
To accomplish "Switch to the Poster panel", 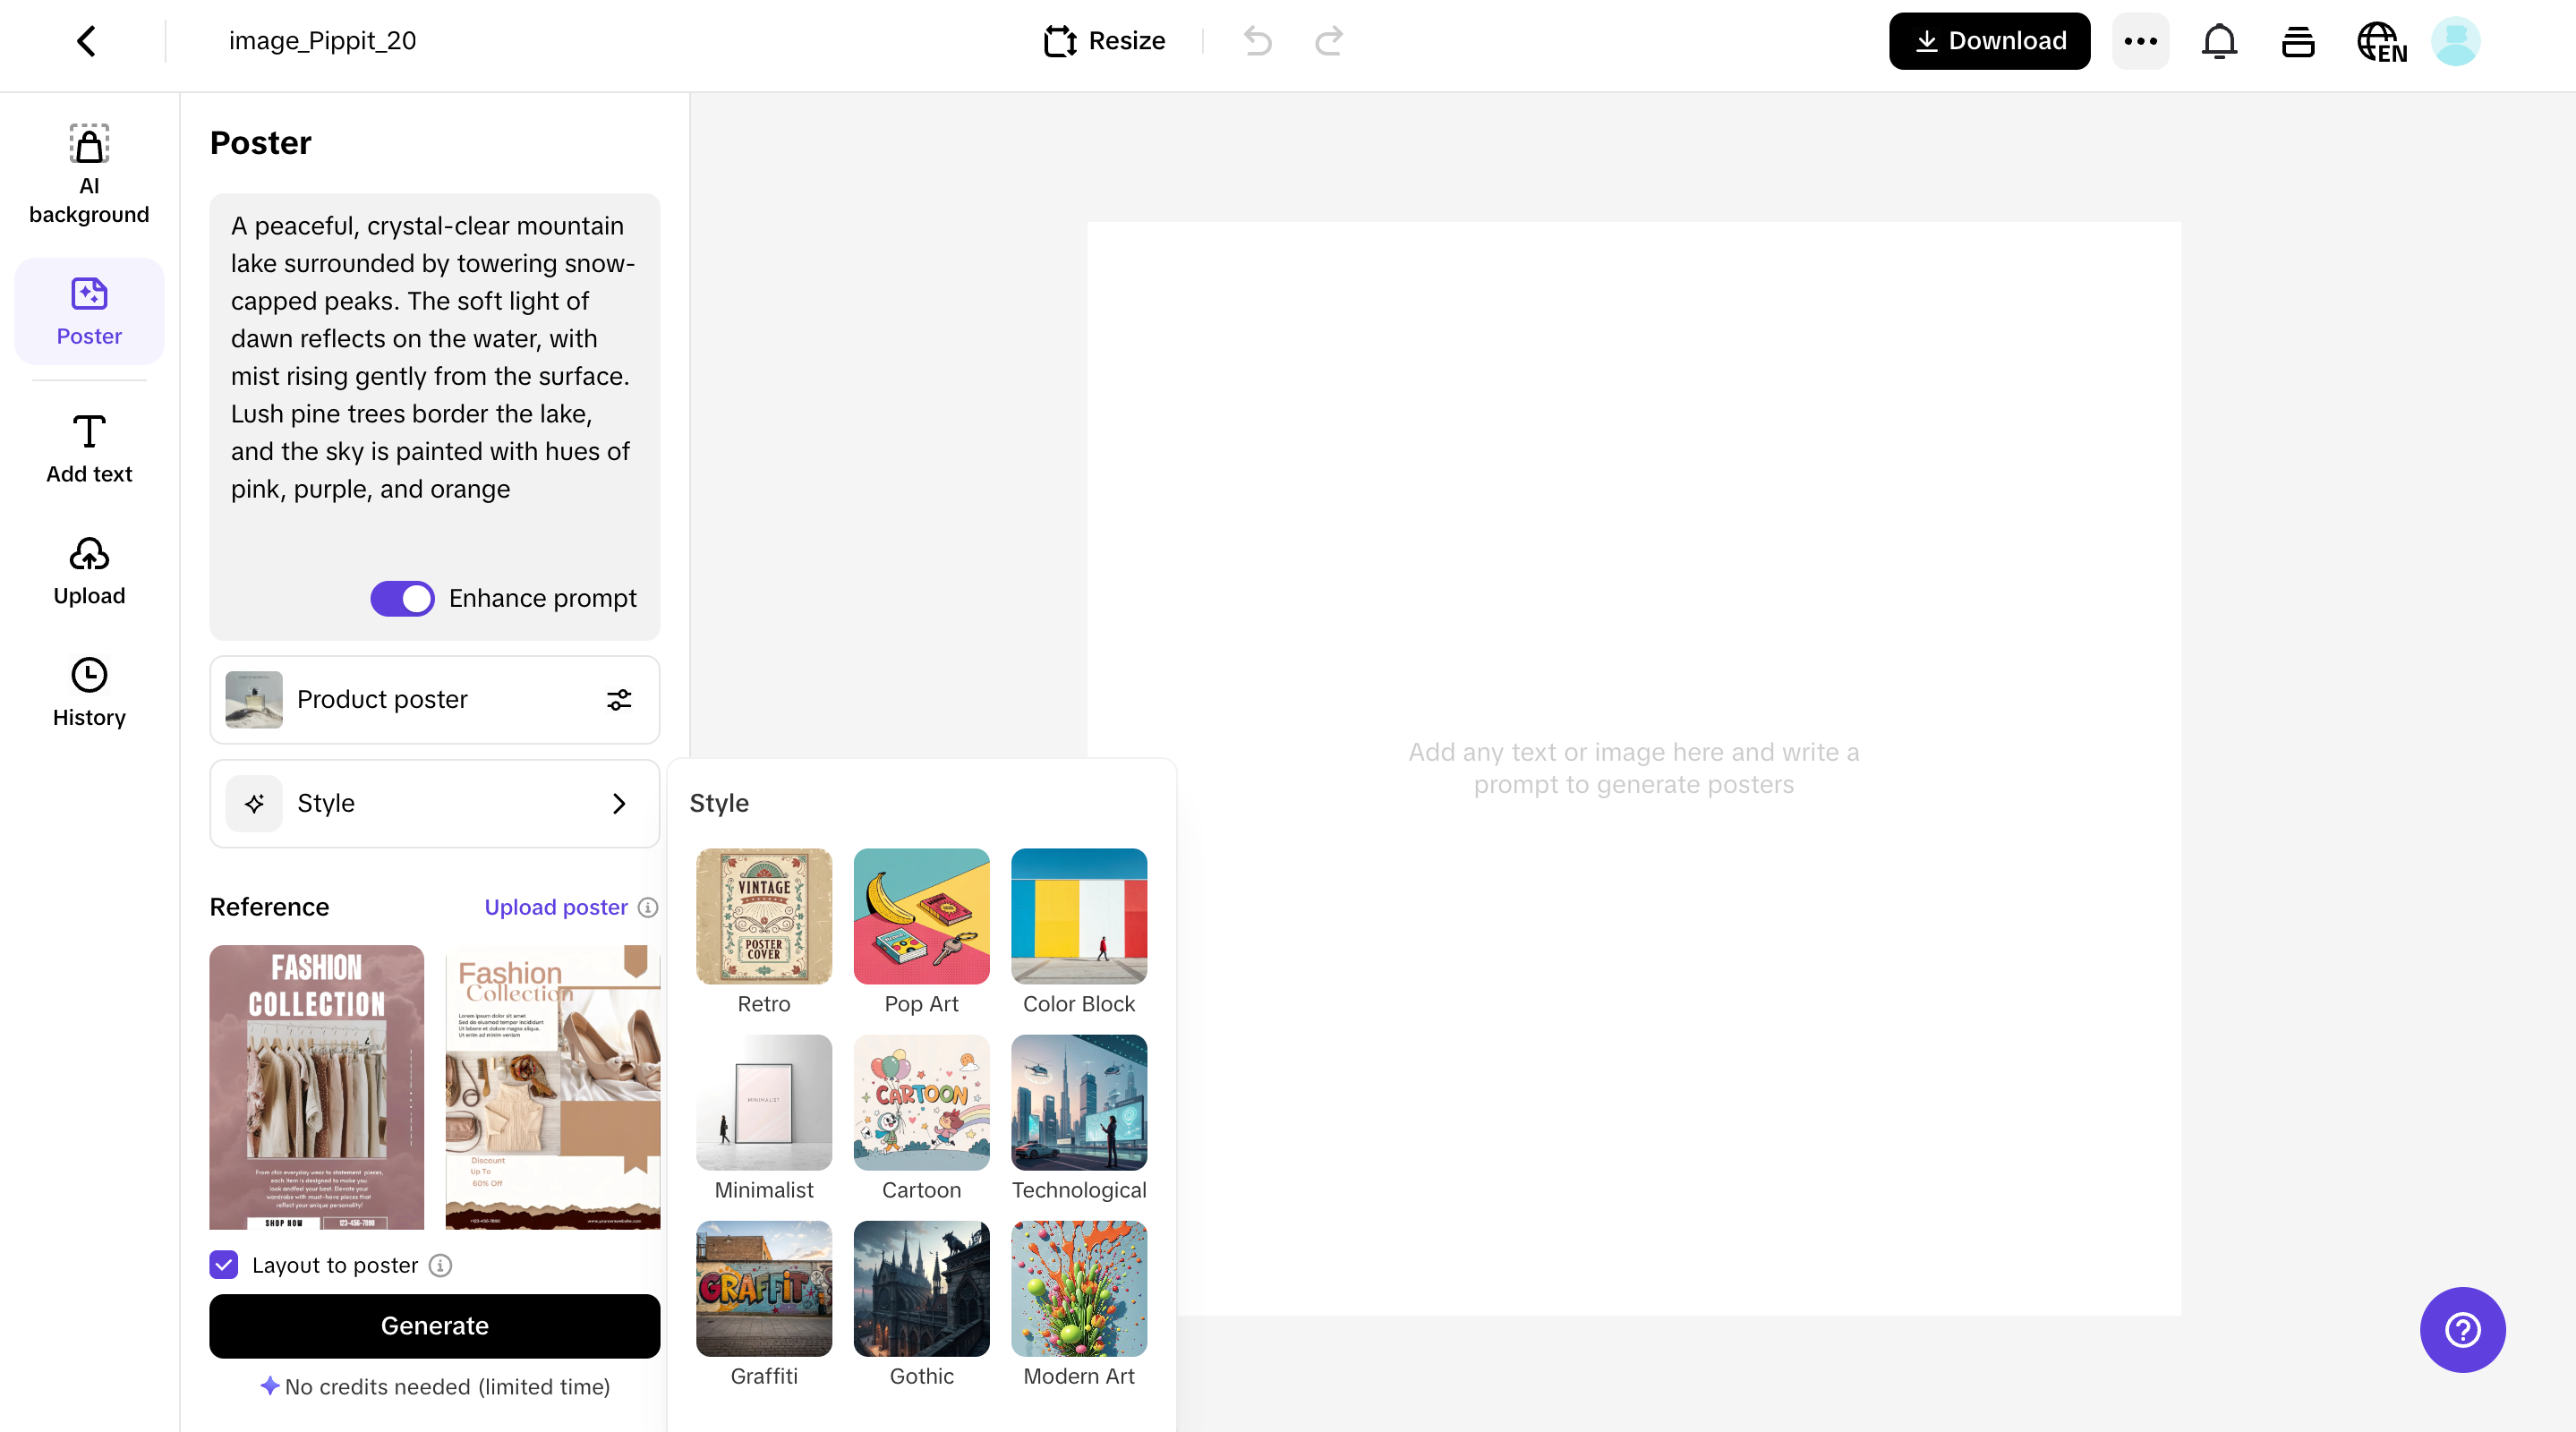I will coord(89,310).
